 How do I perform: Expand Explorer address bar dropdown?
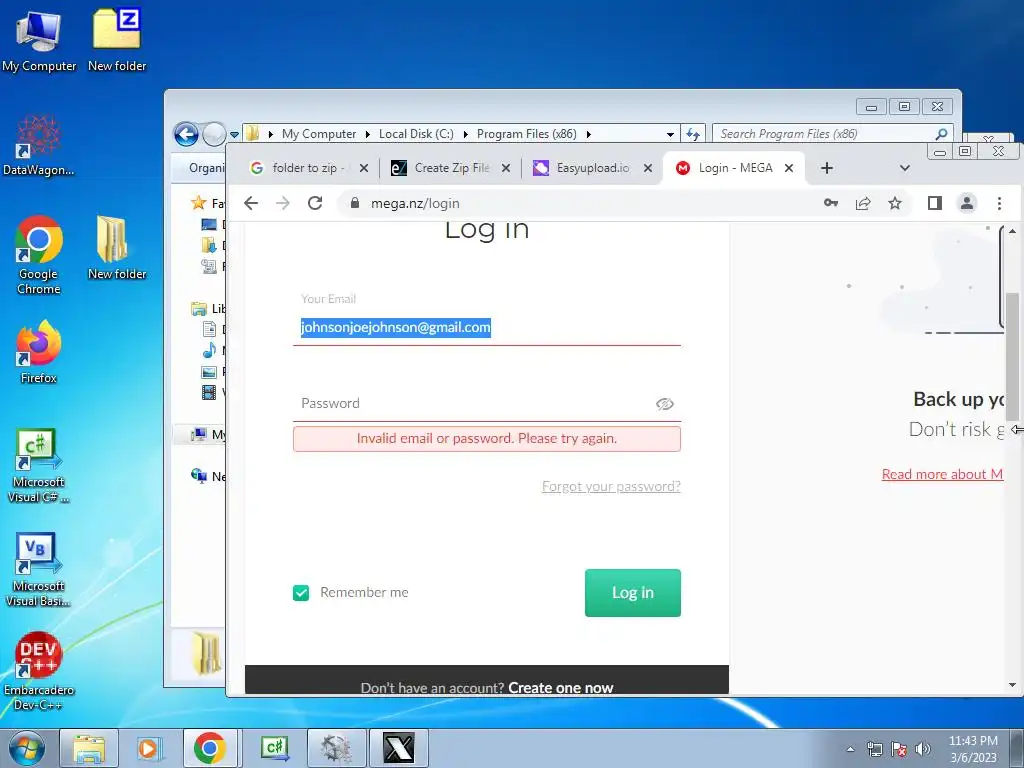coord(670,134)
